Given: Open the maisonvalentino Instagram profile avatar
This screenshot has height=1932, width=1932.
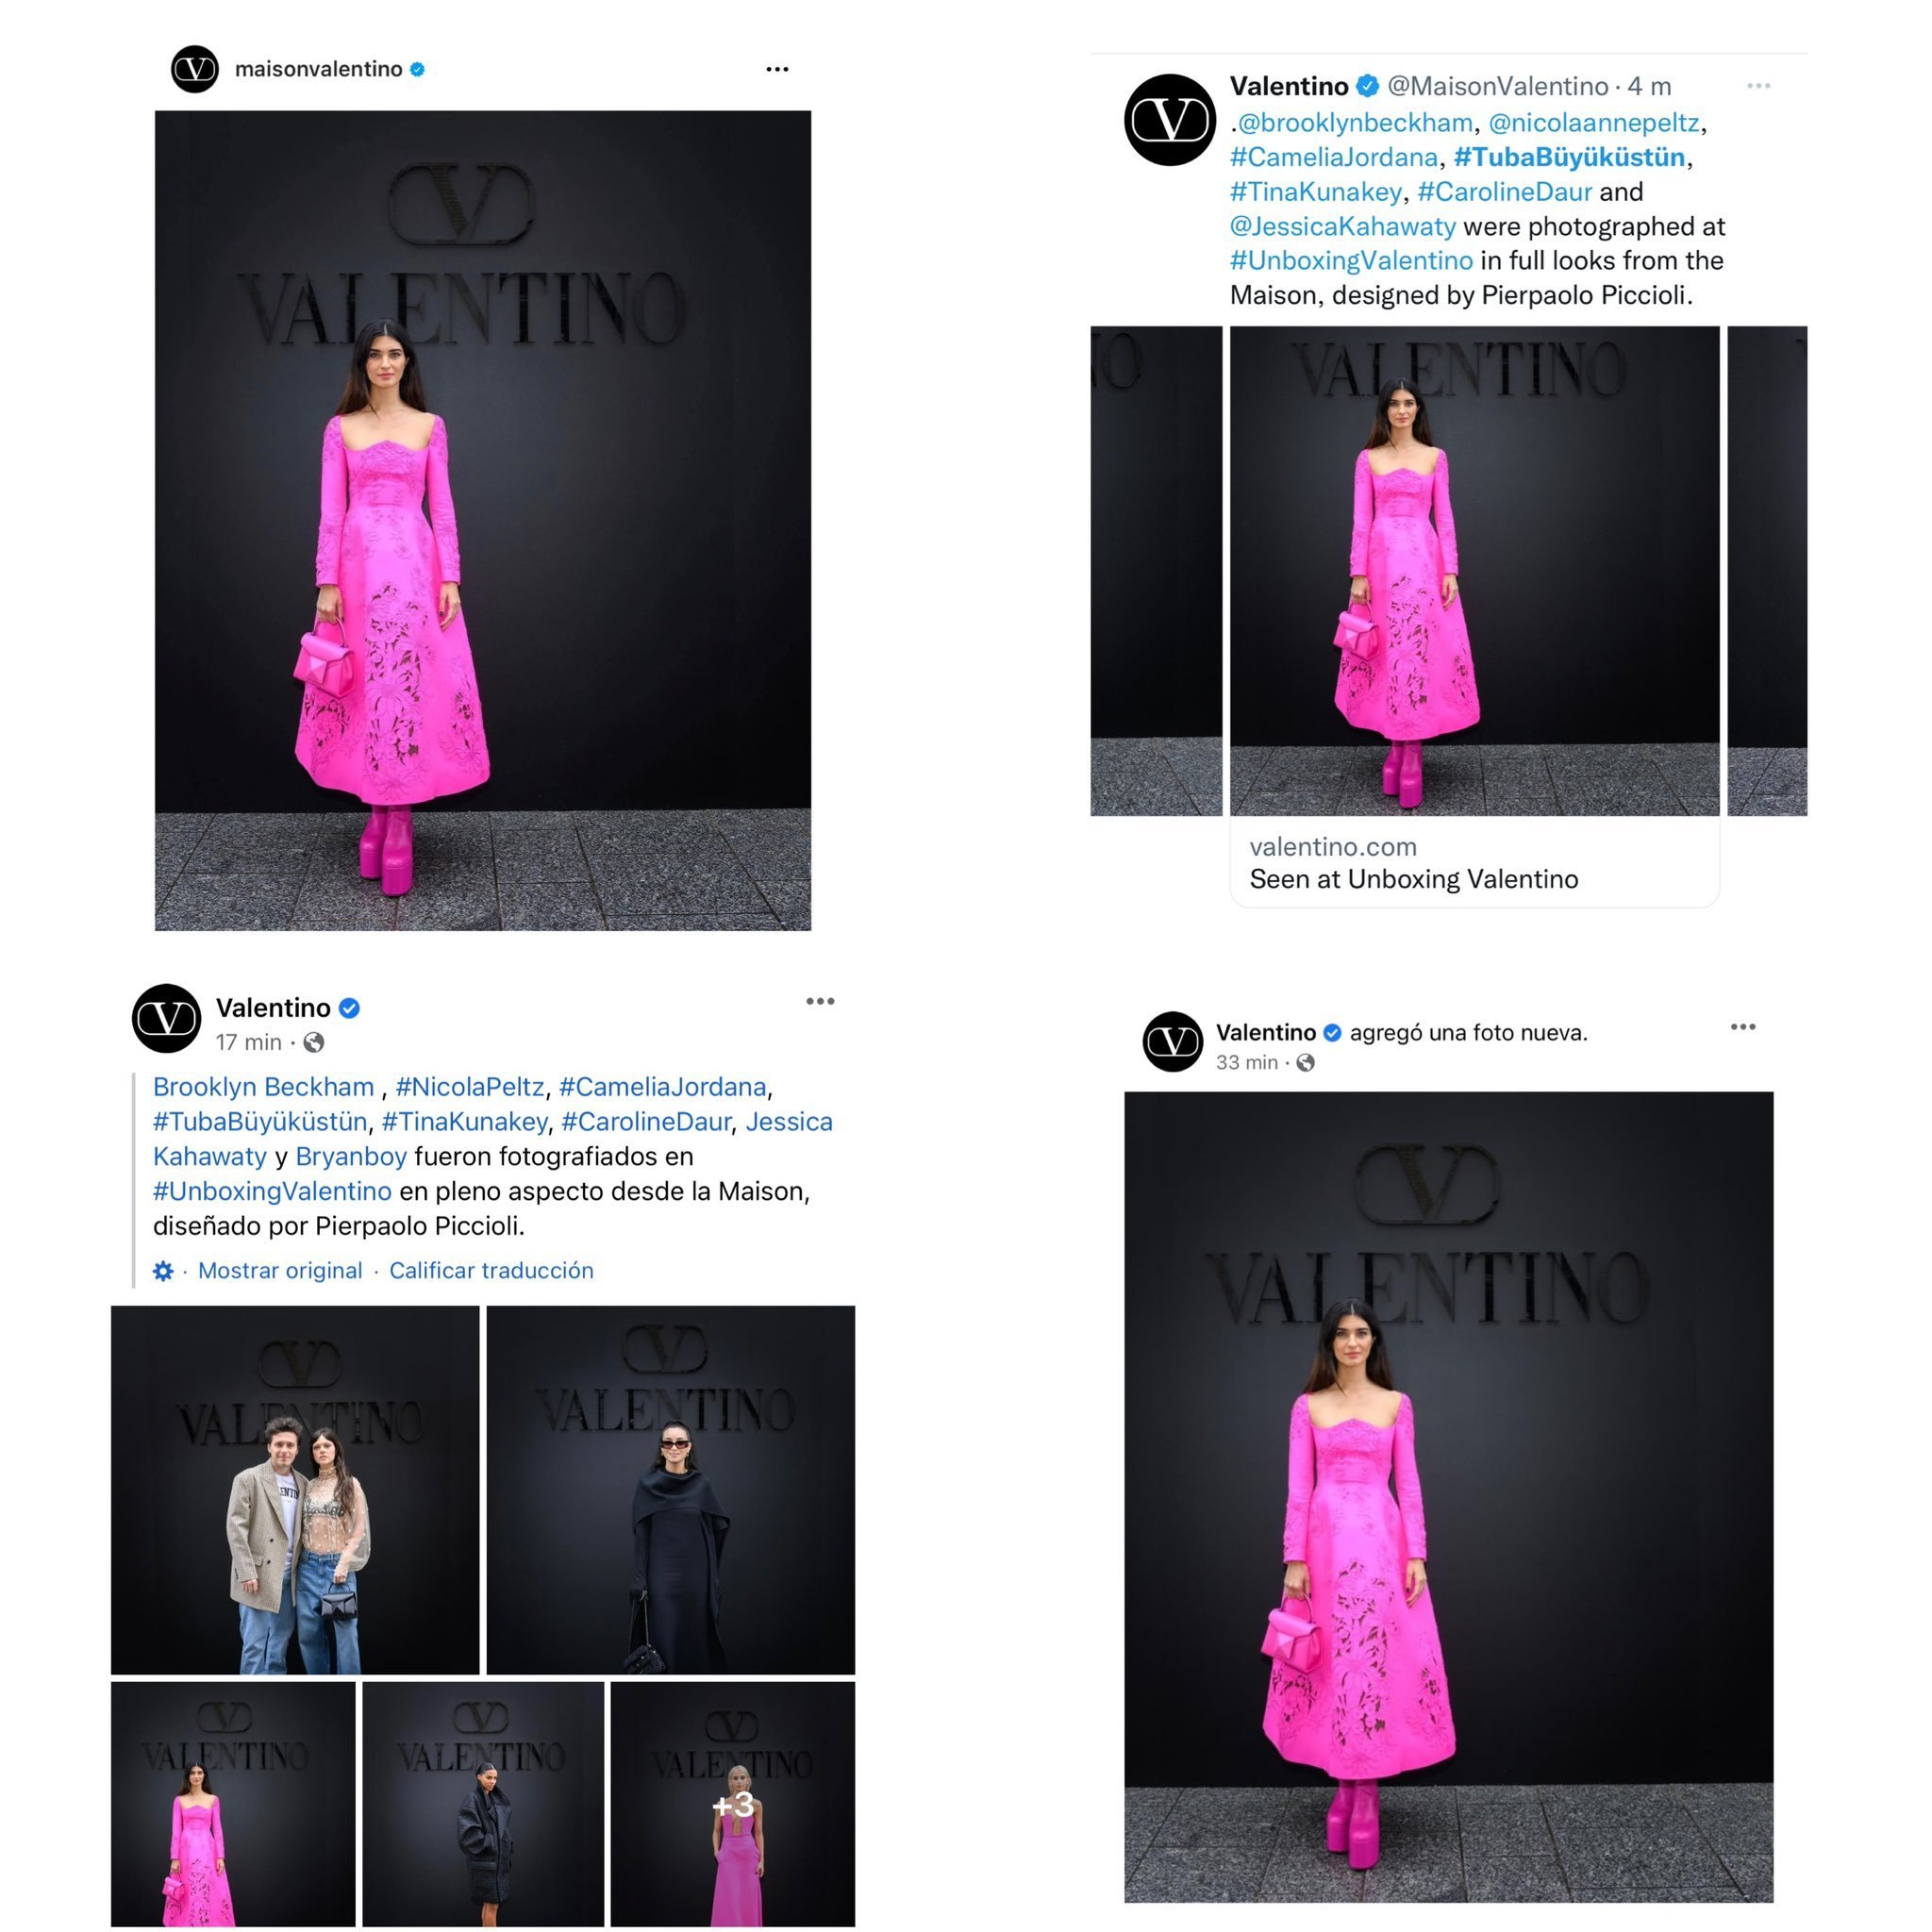Looking at the screenshot, I should coord(195,69).
